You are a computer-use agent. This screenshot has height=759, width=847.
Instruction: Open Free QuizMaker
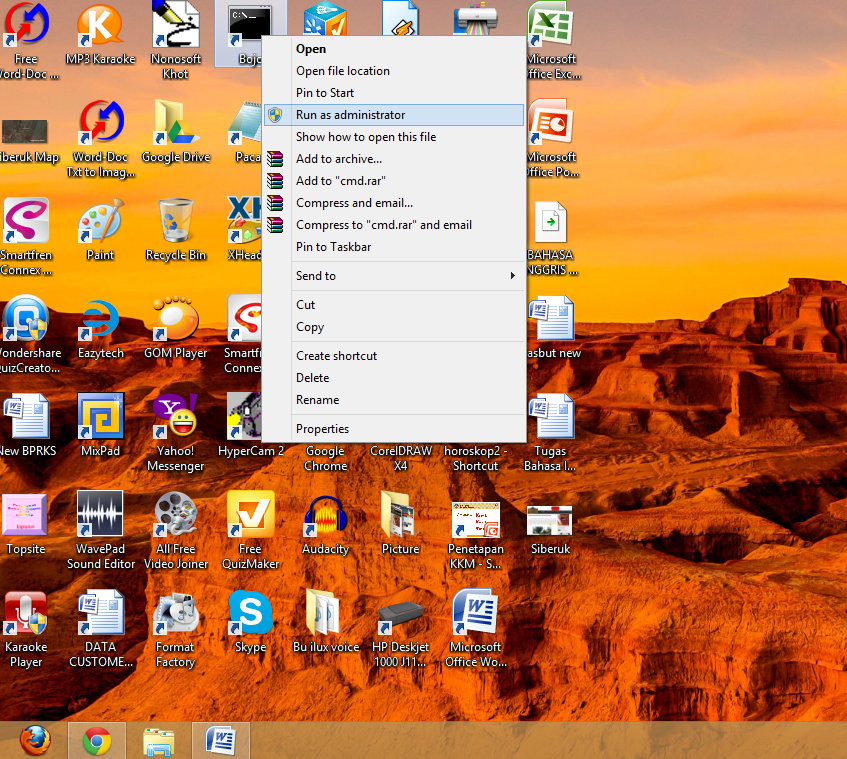[x=250, y=515]
